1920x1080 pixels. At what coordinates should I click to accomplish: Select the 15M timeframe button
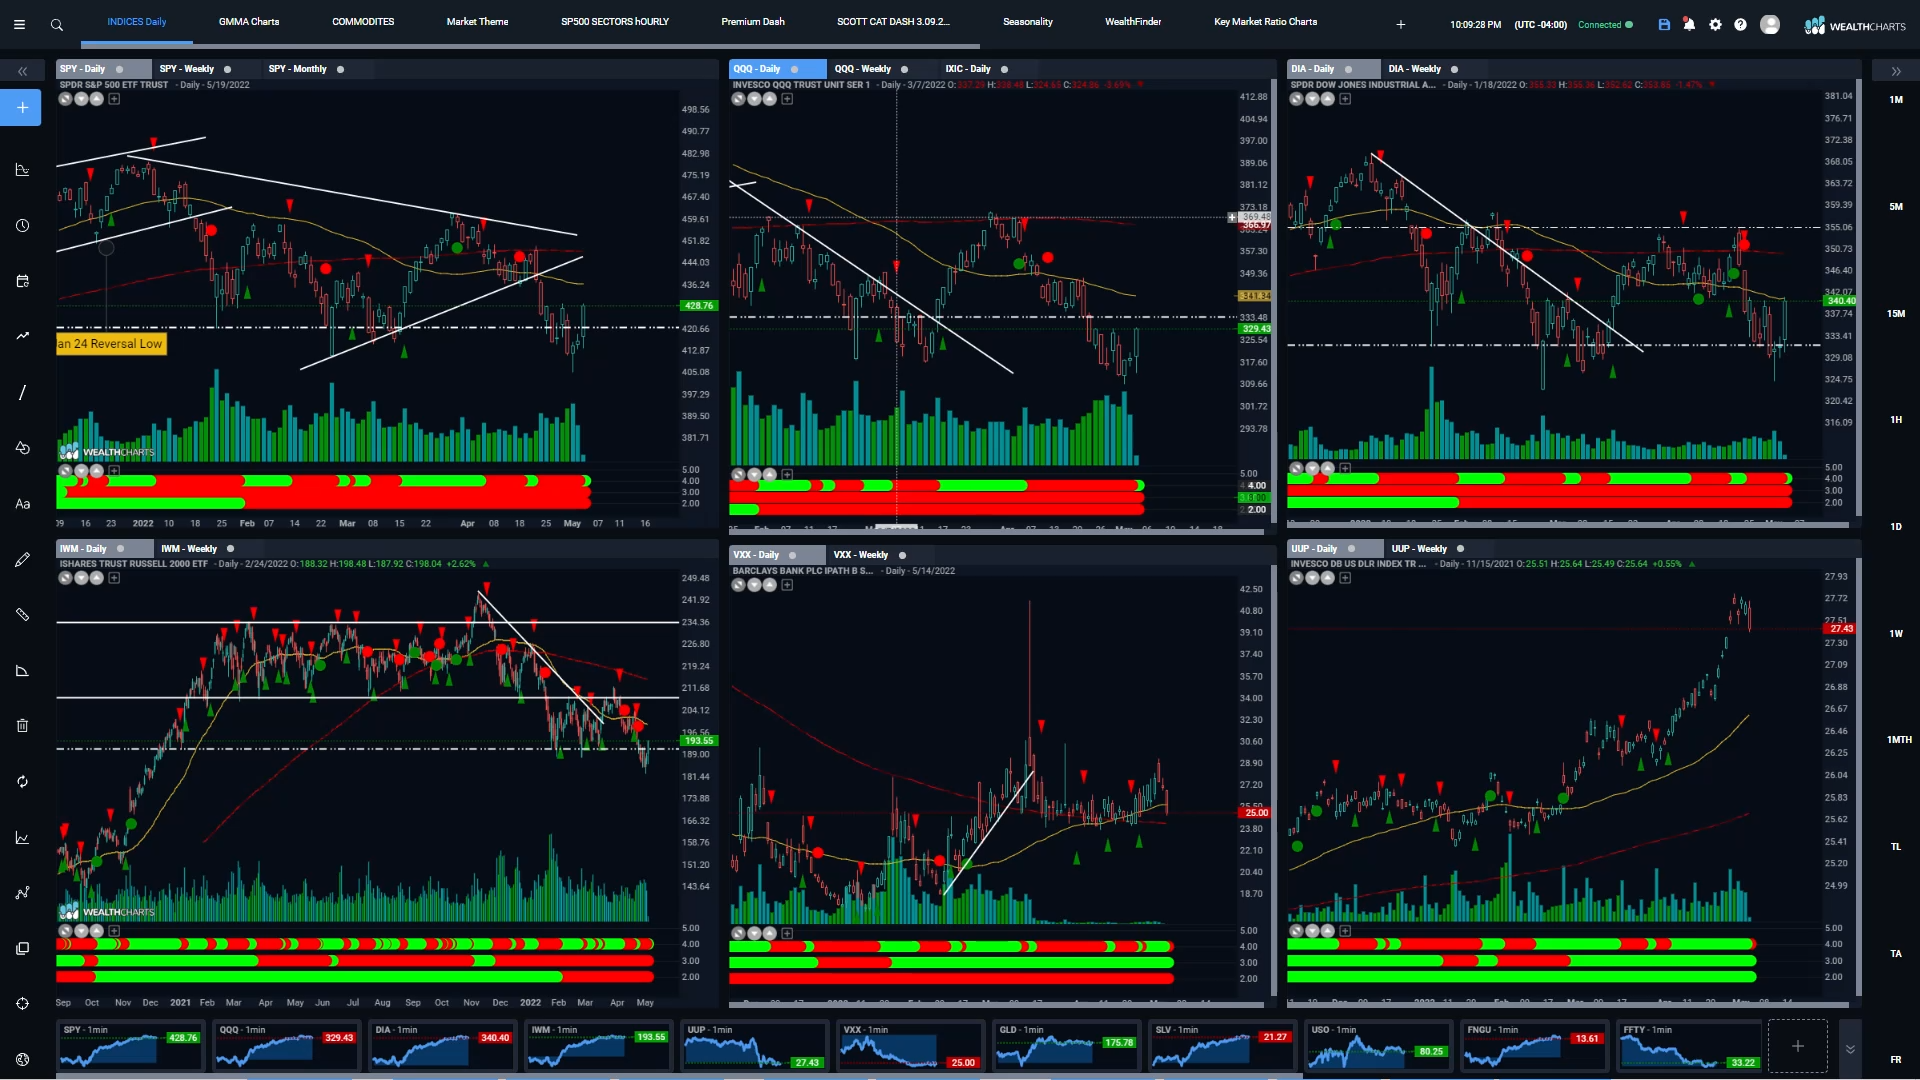(x=1896, y=314)
